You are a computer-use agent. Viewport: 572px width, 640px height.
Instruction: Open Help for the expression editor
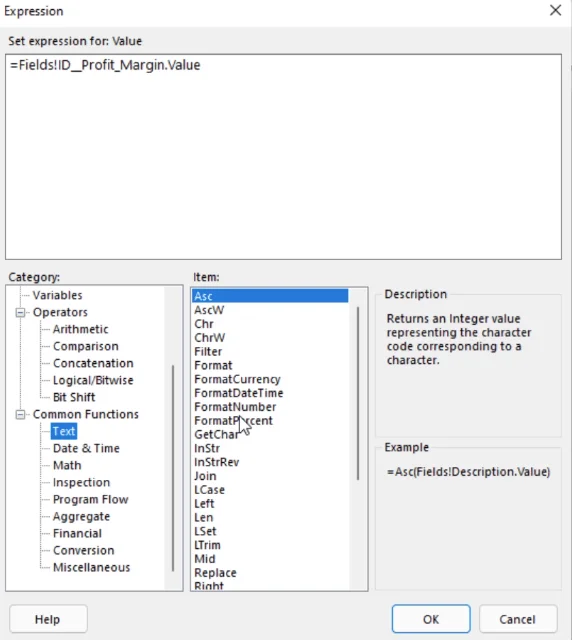coord(48,619)
